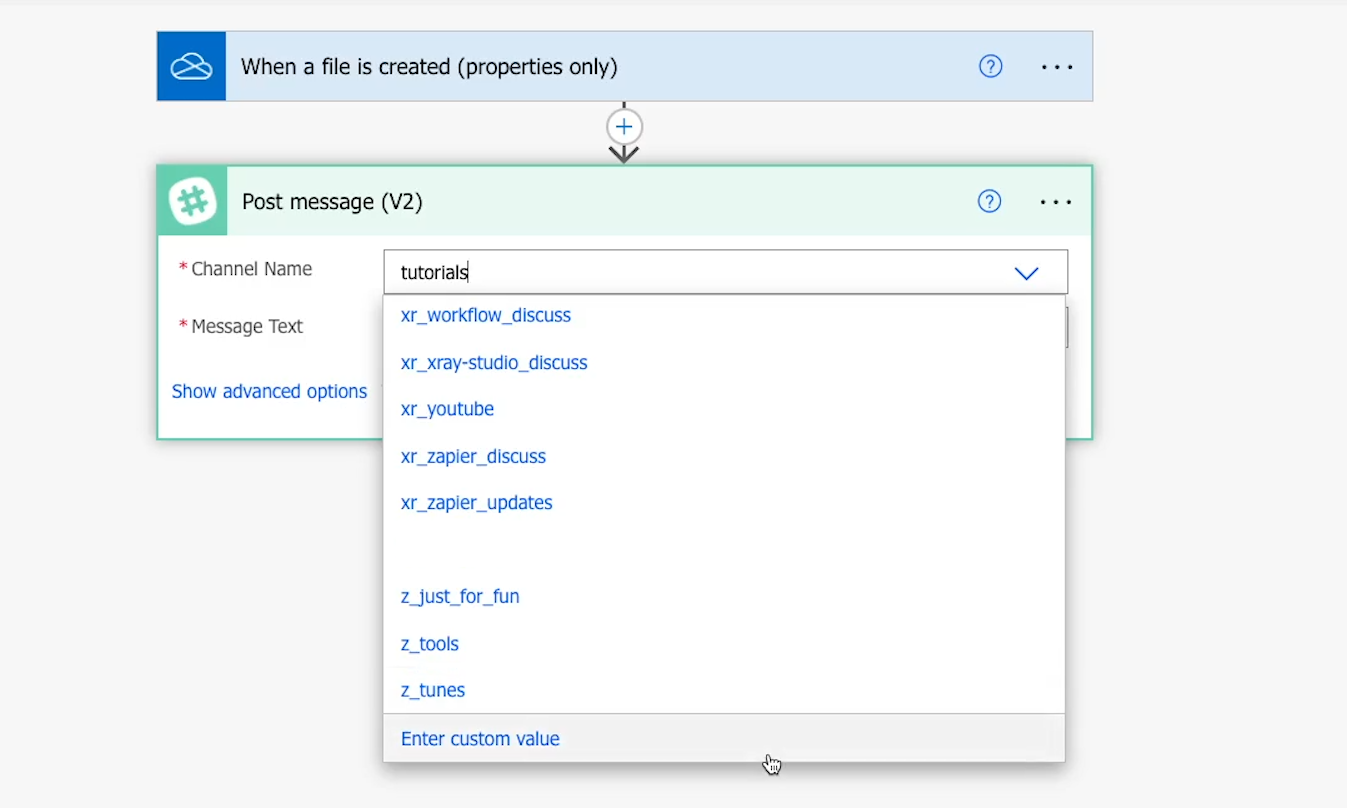Open help for file created trigger
Viewport: 1347px width, 808px height.
[990, 67]
